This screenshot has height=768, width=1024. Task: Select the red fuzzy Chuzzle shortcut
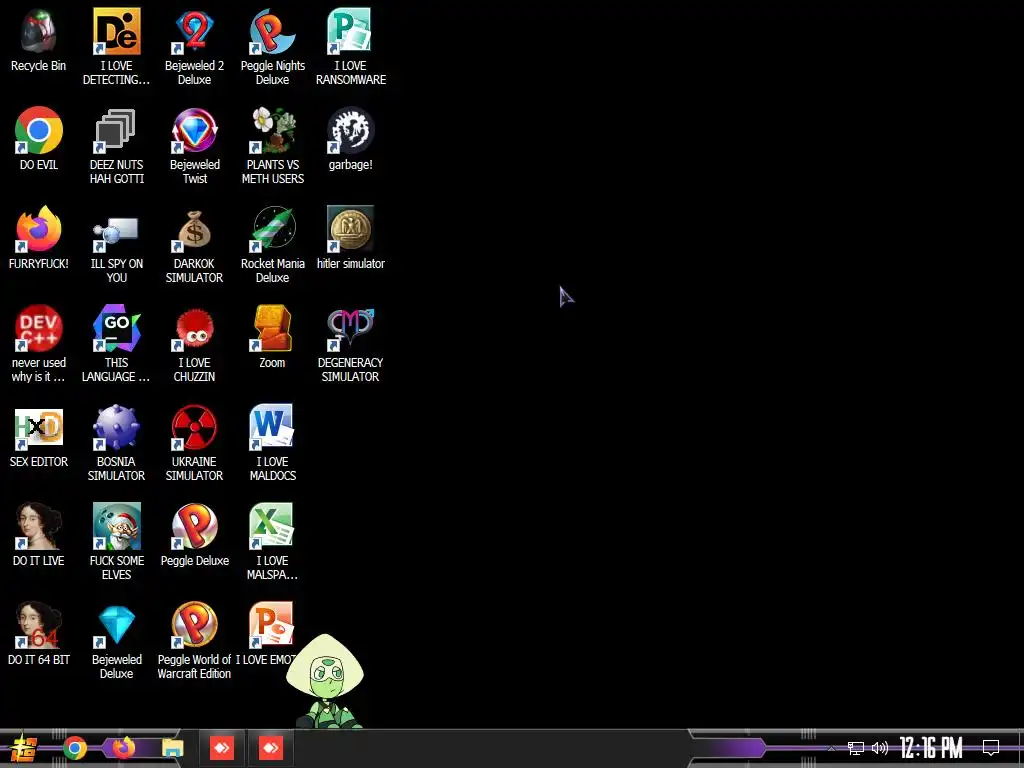pyautogui.click(x=195, y=328)
